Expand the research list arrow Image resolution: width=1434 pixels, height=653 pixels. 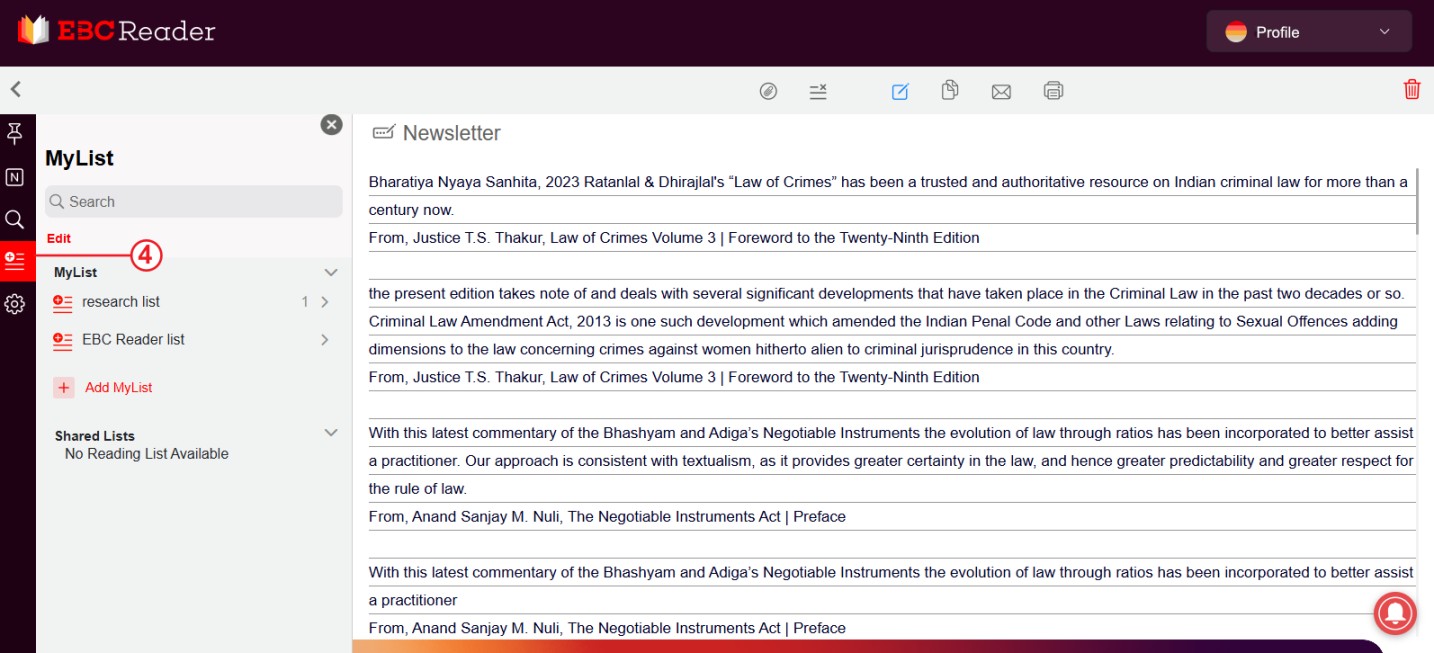pos(324,302)
